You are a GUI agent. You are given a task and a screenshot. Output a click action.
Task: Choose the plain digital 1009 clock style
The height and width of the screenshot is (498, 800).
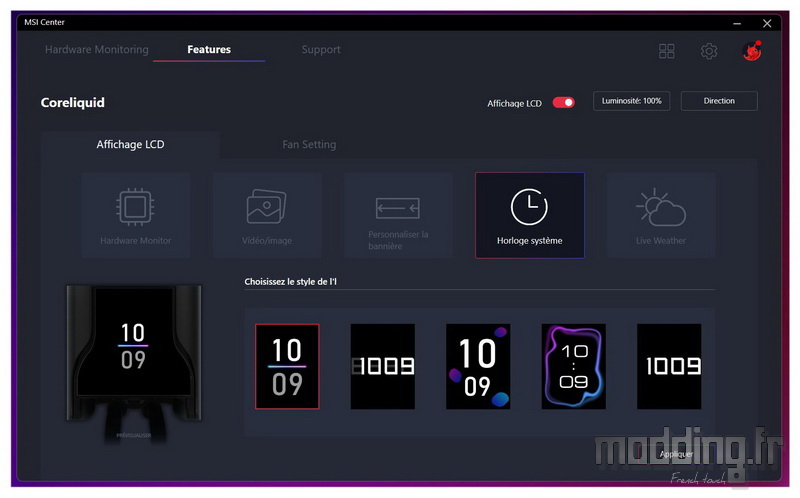pos(669,366)
